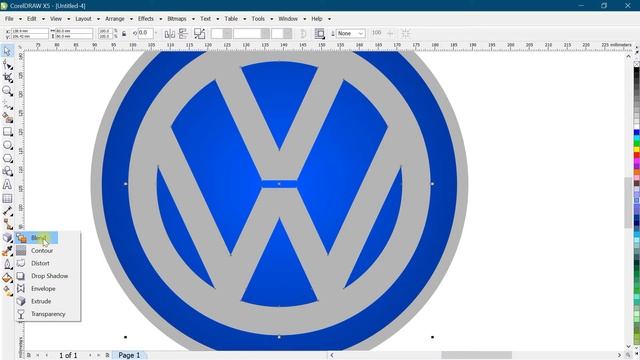The width and height of the screenshot is (640, 360).
Task: Choose Transparency from the effects flyout
Action: tap(48, 314)
